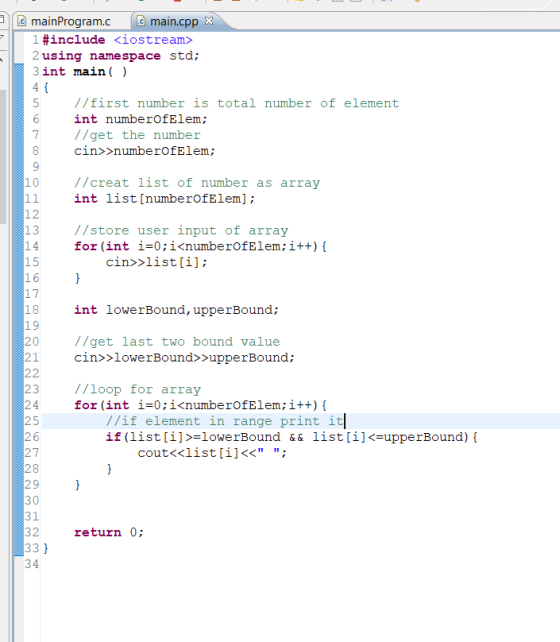The height and width of the screenshot is (642, 560).
Task: Click "std;" on line 2
Action: 185,56
